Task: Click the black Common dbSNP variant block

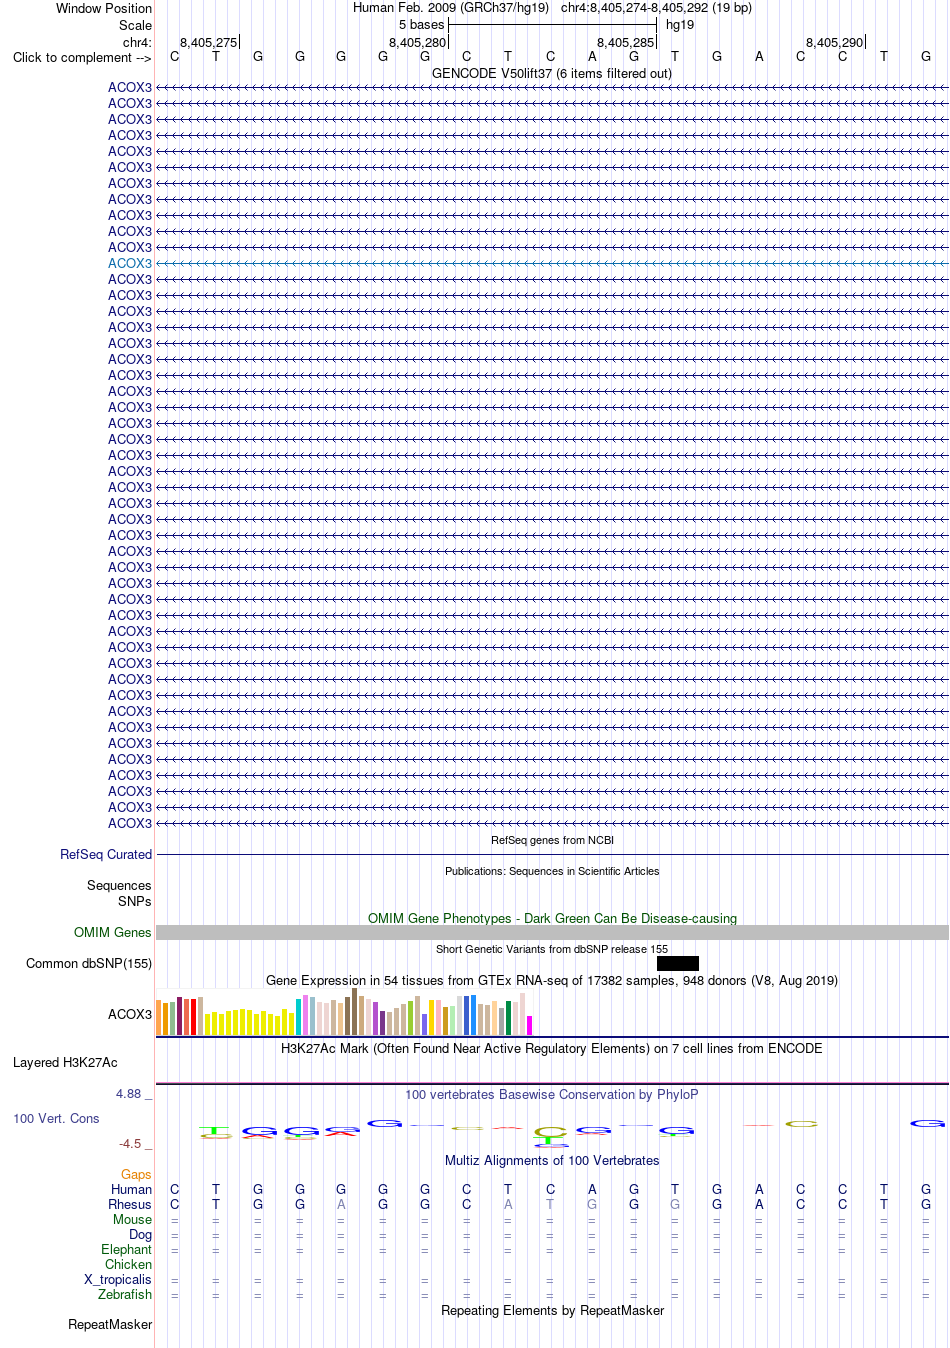Action: tap(678, 963)
